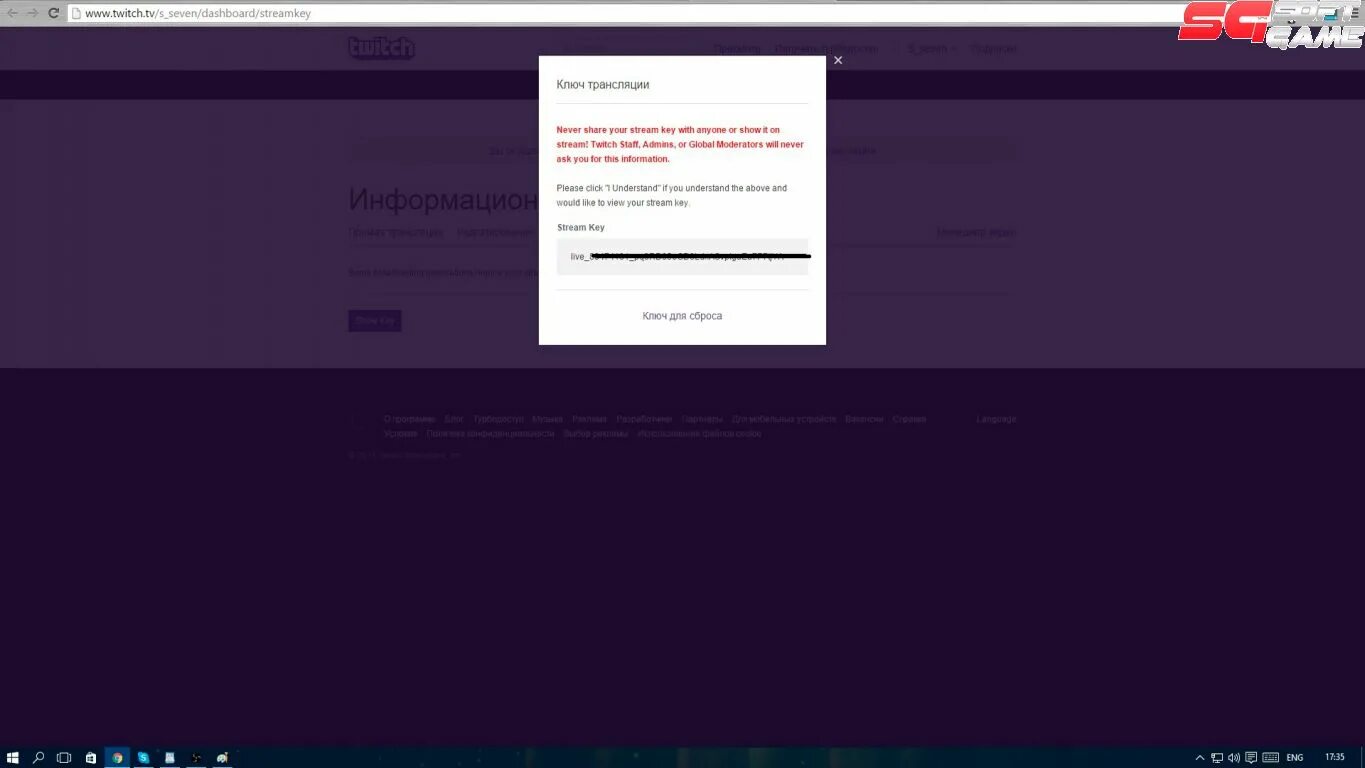Switch input language ENG indicator

pos(1295,757)
